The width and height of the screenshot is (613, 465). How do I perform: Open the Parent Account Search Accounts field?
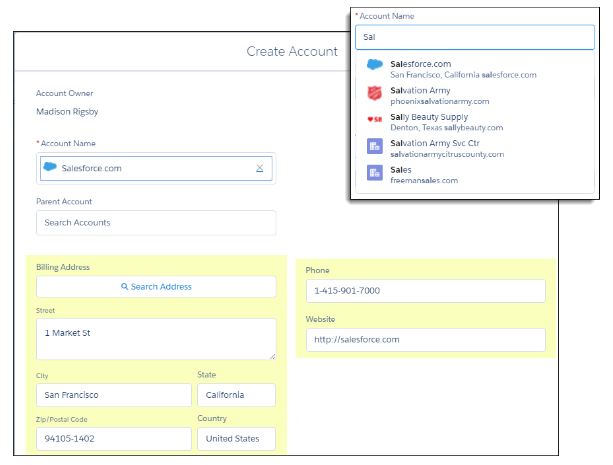tap(156, 223)
